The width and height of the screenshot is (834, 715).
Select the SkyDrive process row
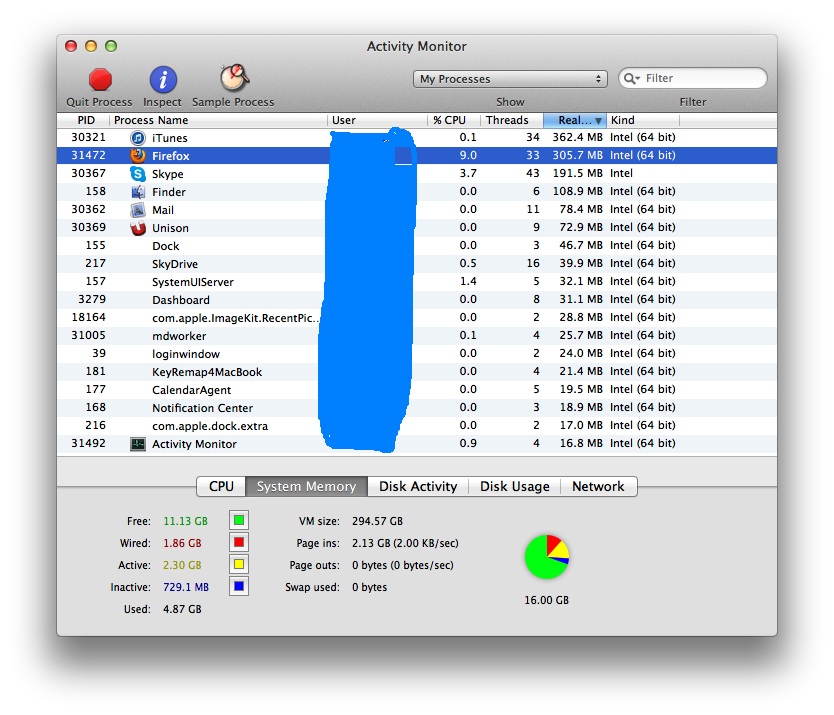pos(416,264)
